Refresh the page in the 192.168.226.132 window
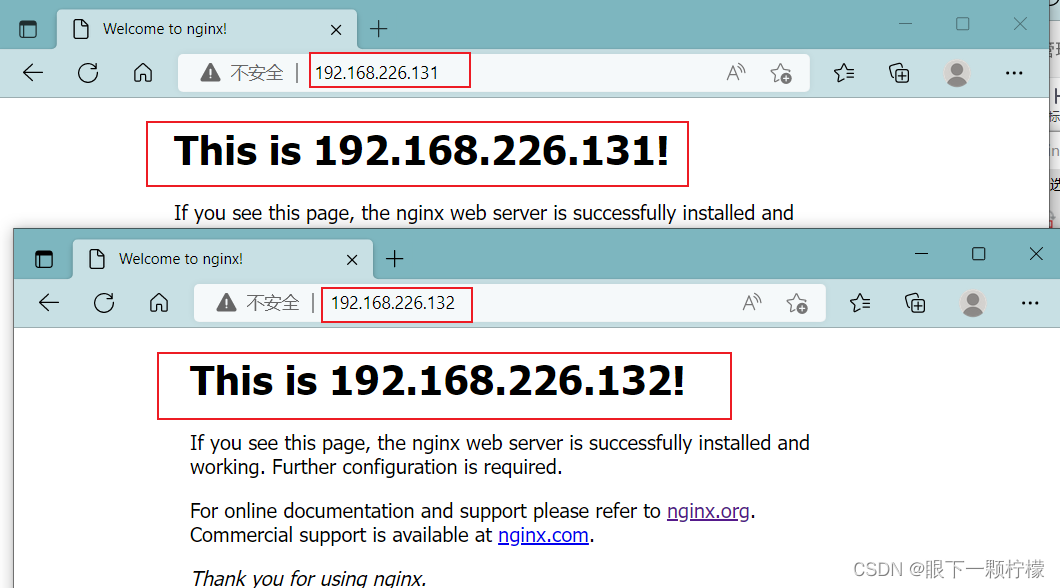Image resolution: width=1060 pixels, height=588 pixels. (104, 302)
